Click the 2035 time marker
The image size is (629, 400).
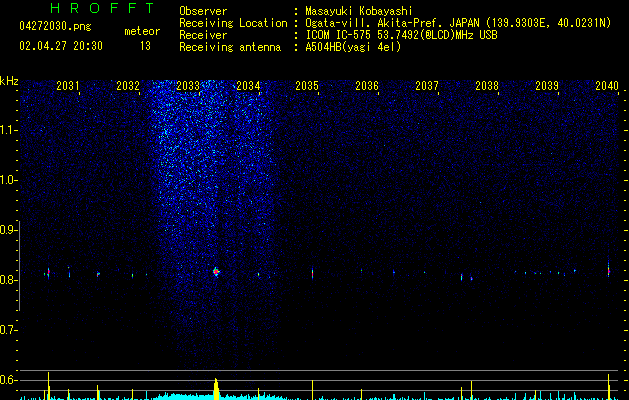pyautogui.click(x=307, y=86)
